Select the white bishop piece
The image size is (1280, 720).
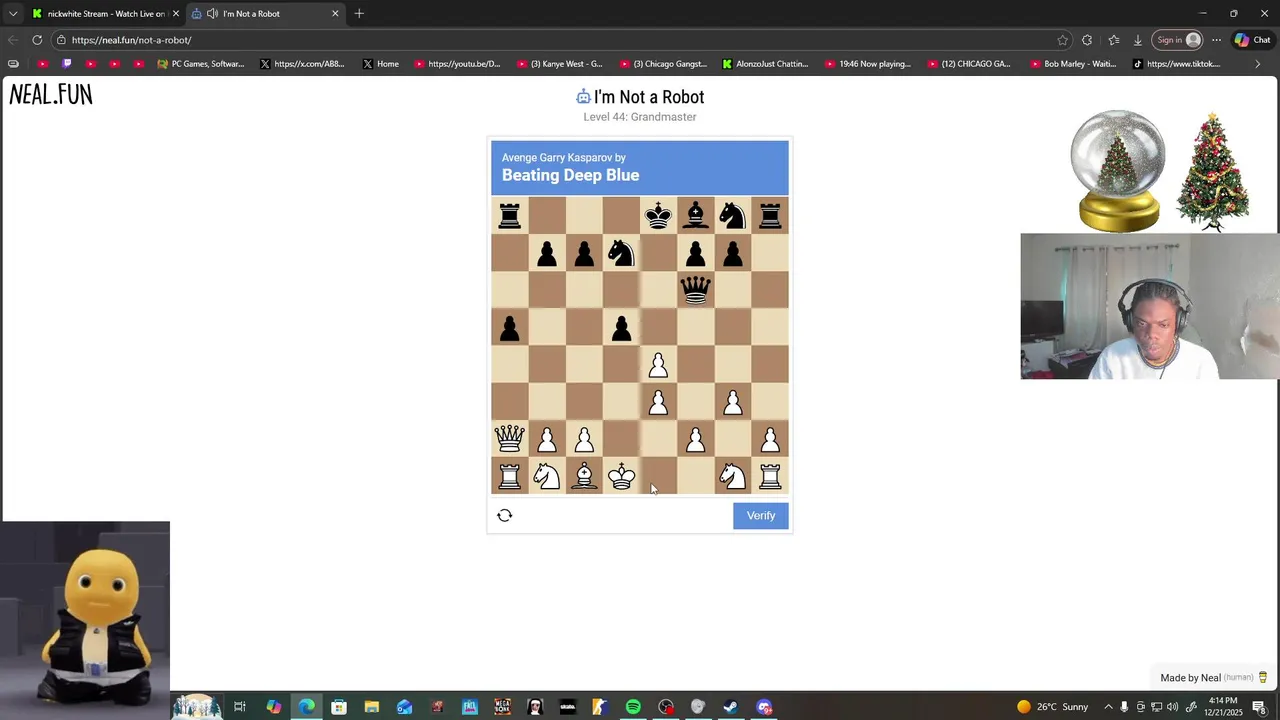click(x=584, y=476)
